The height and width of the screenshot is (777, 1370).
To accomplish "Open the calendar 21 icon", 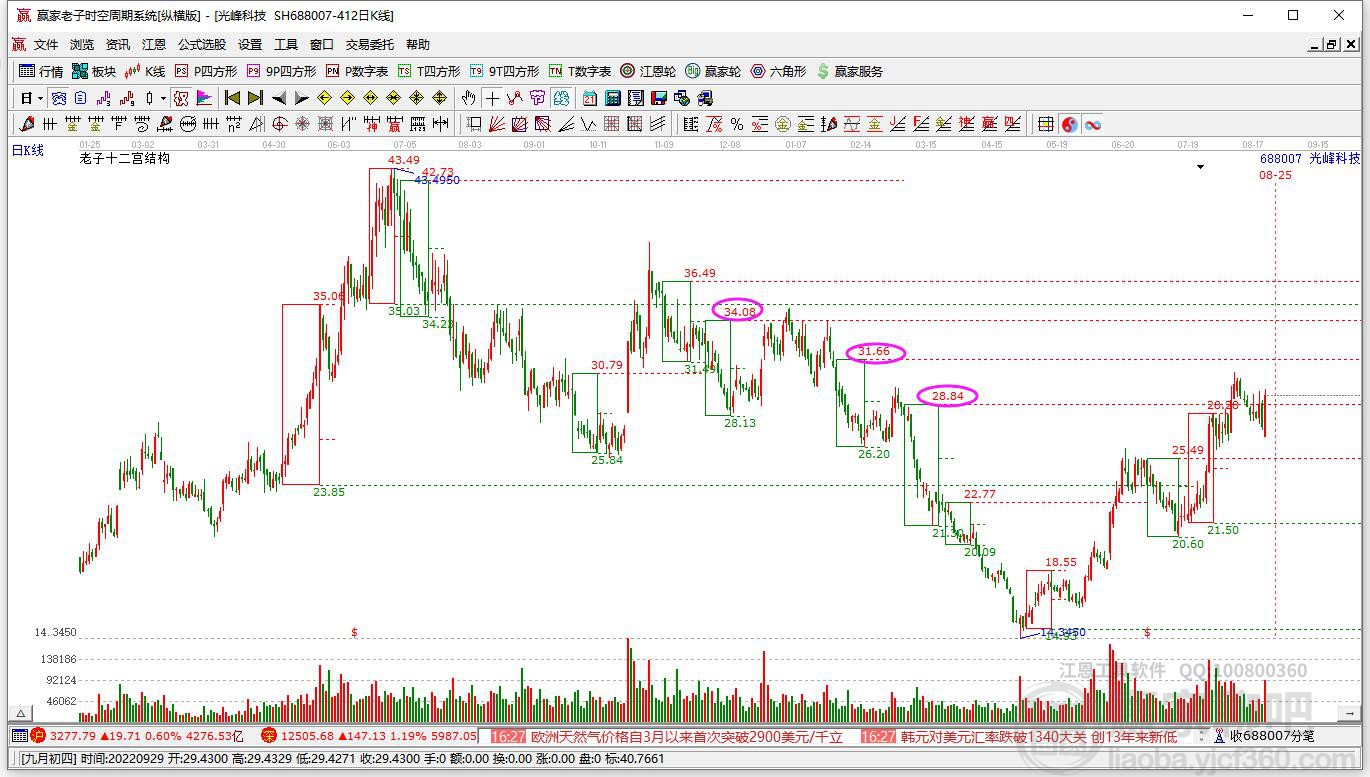I will [590, 98].
